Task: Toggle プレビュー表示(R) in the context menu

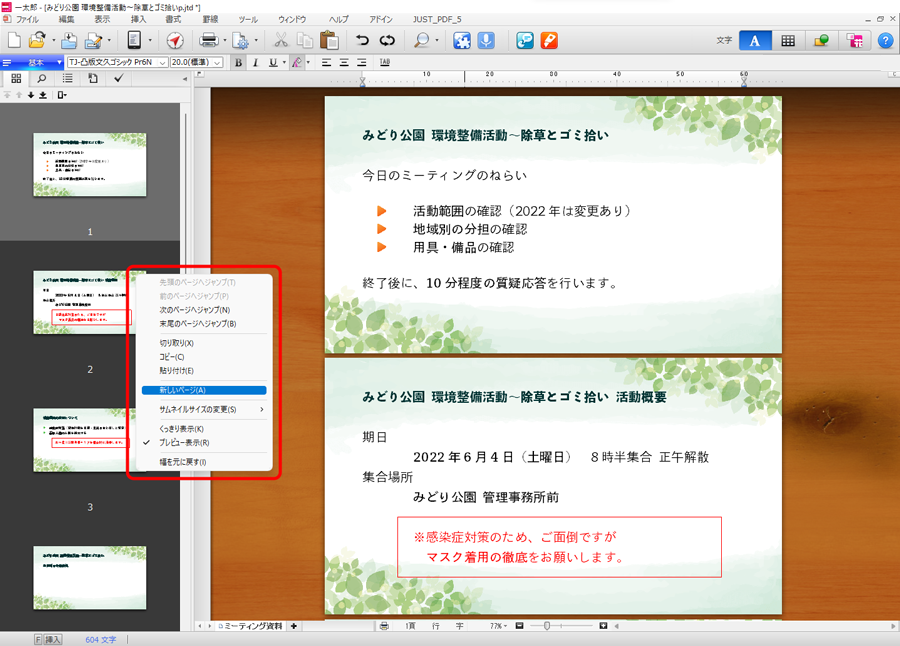Action: pyautogui.click(x=184, y=442)
